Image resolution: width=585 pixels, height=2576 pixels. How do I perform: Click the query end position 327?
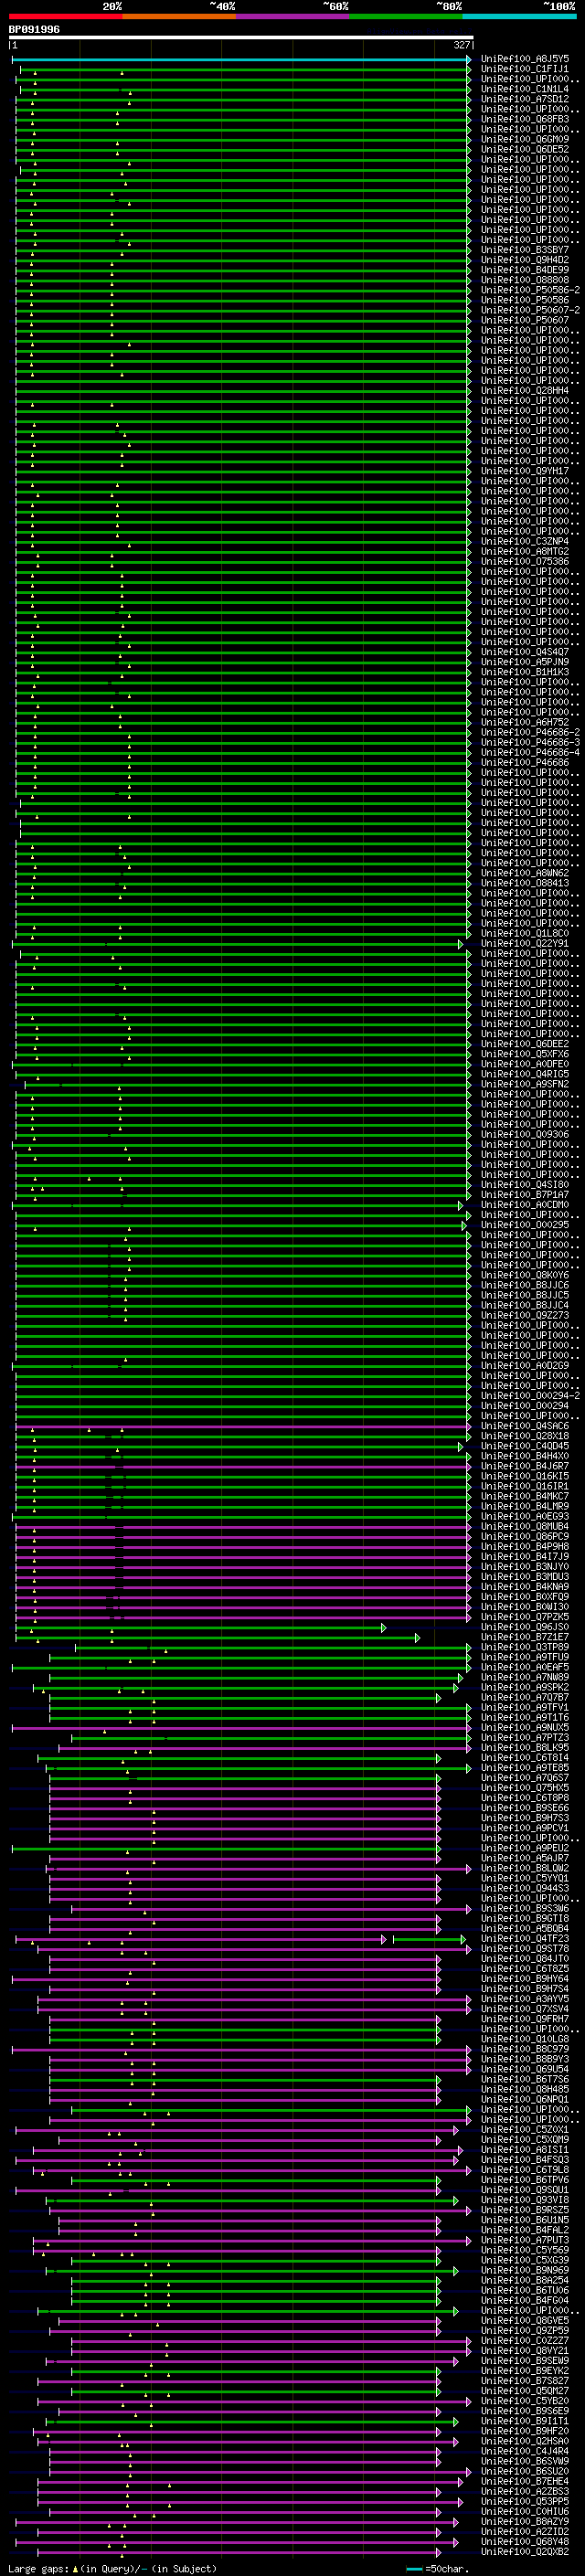[462, 45]
